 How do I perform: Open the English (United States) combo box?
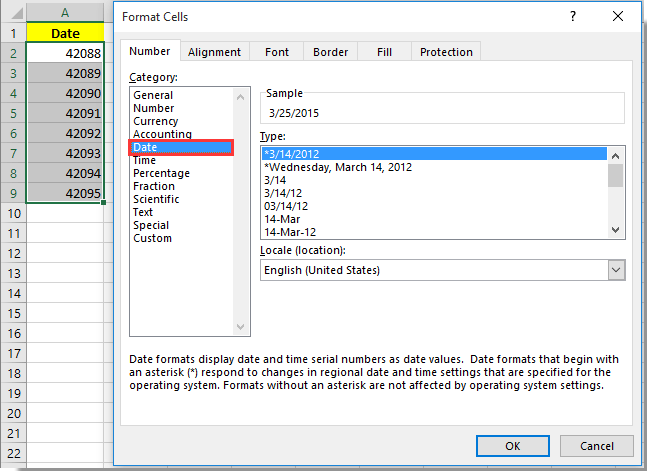pyautogui.click(x=443, y=270)
